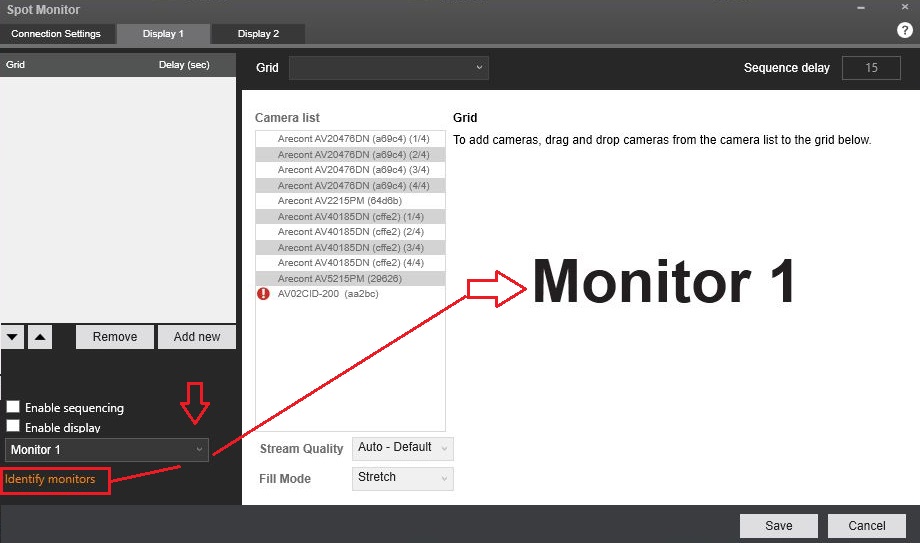This screenshot has width=920, height=543.
Task: Select Arecont AV20476DN (a69c4) (3/4)
Action: pyautogui.click(x=350, y=170)
